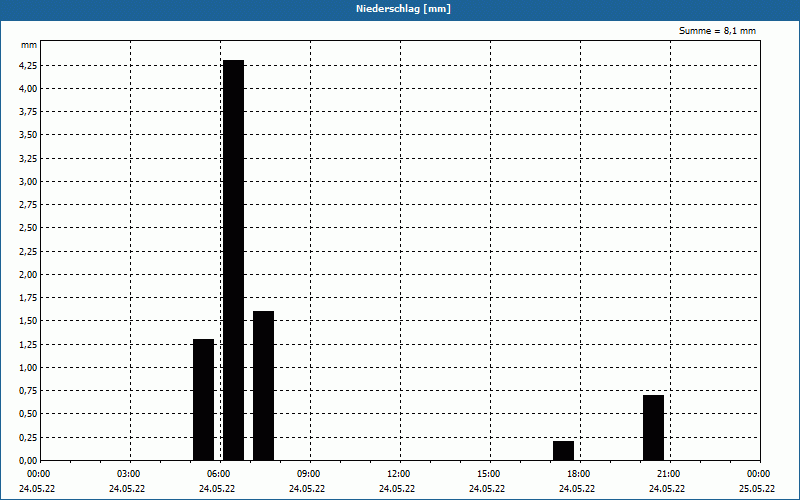
Task: Select the Summe = 8,1 mm label
Action: (717, 31)
